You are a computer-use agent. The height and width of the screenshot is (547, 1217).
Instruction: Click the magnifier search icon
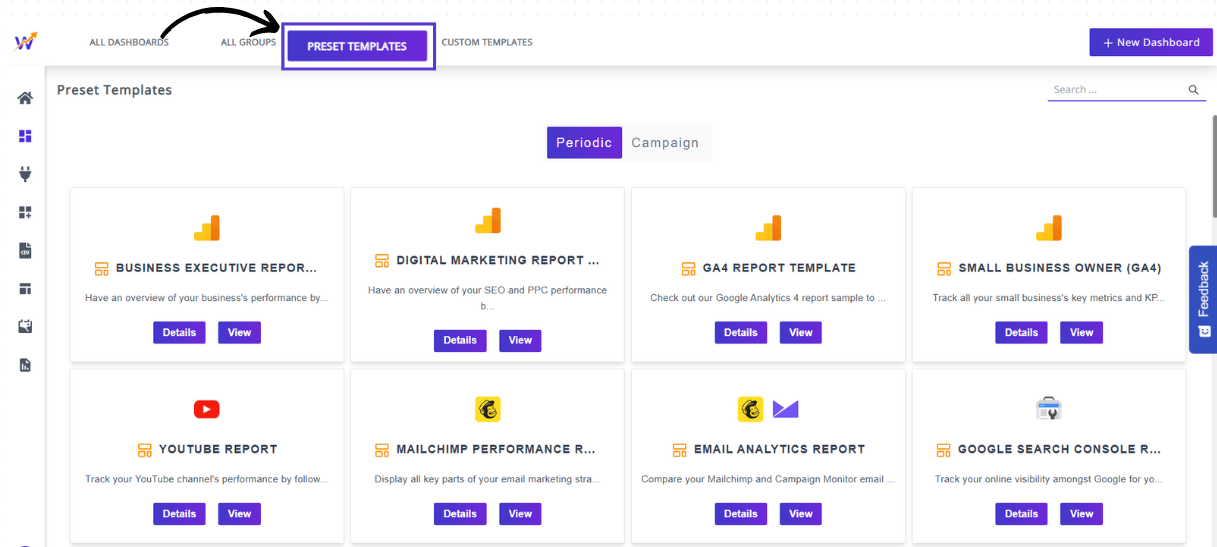(1193, 90)
